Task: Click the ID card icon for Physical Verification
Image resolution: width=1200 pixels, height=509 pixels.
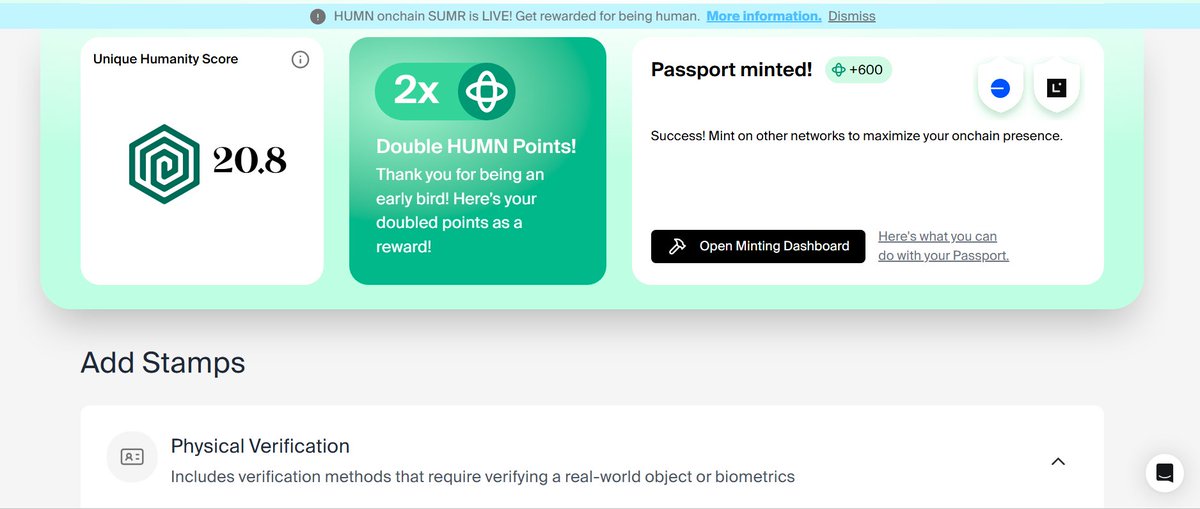Action: pyautogui.click(x=132, y=457)
